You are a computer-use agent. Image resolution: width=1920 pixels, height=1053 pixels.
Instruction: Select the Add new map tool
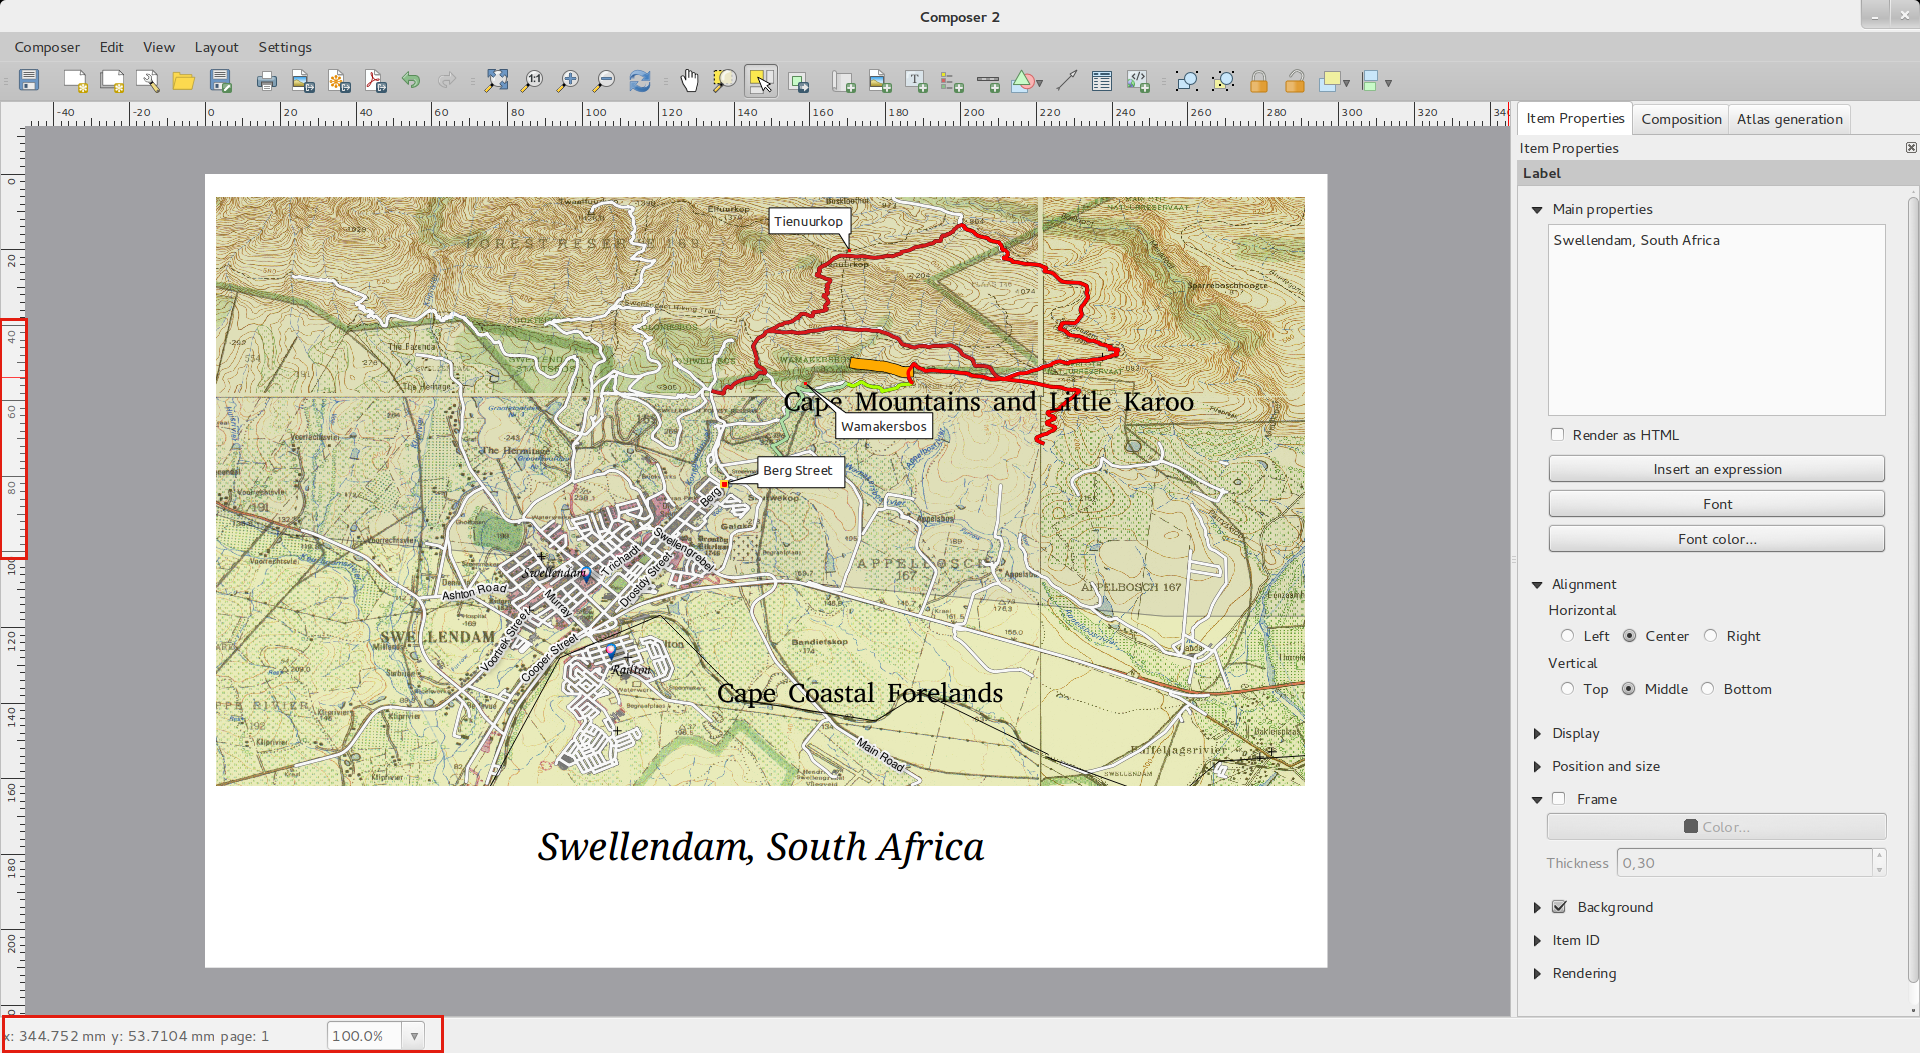(x=843, y=81)
